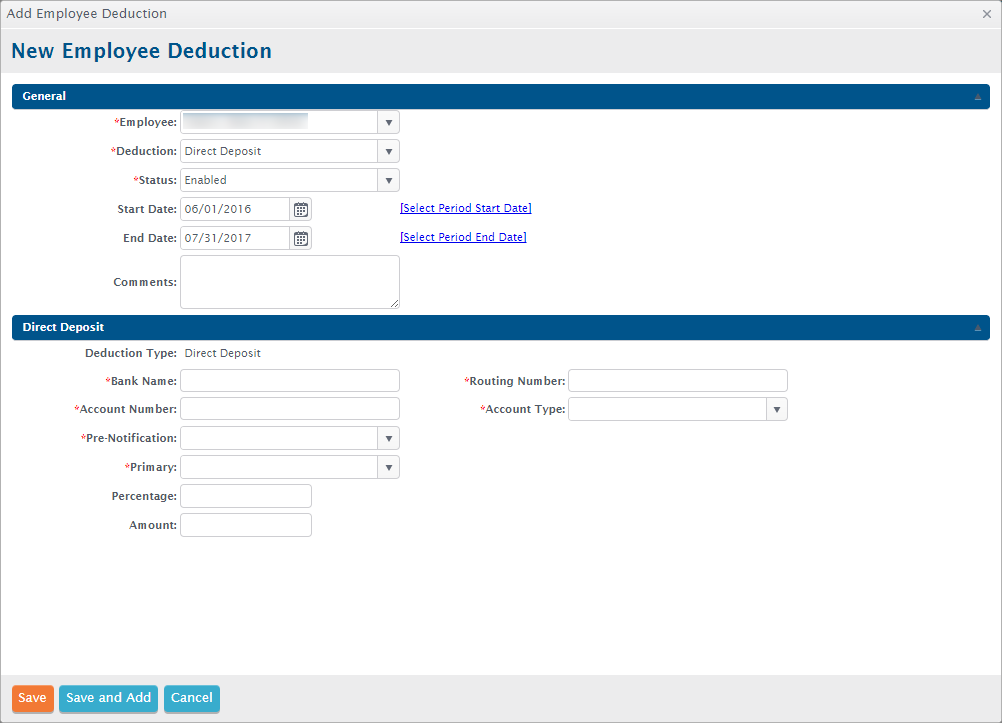Viewport: 1002px width, 723px height.
Task: Open the Status dropdown
Action: (388, 180)
